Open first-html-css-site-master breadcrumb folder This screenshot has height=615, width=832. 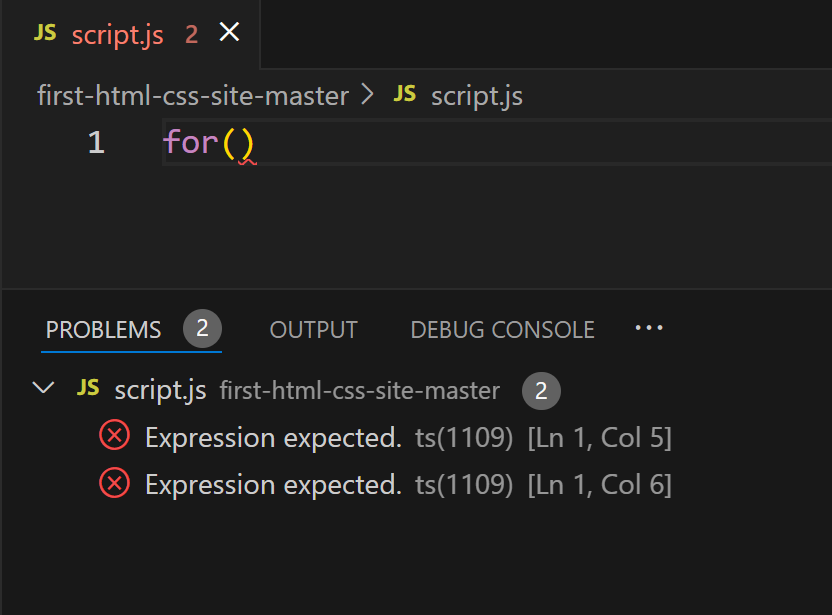click(x=193, y=96)
